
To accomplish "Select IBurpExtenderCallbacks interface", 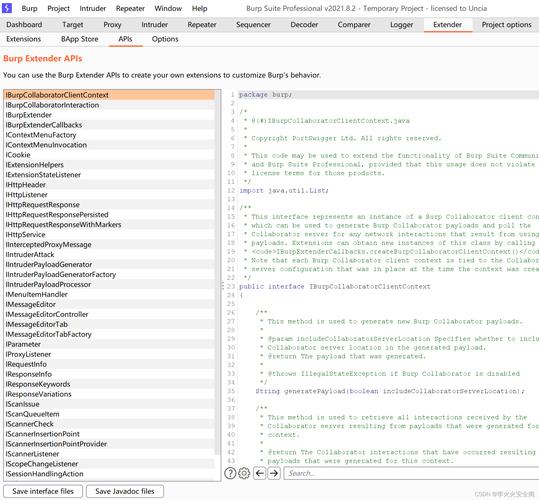I will (x=109, y=125).
